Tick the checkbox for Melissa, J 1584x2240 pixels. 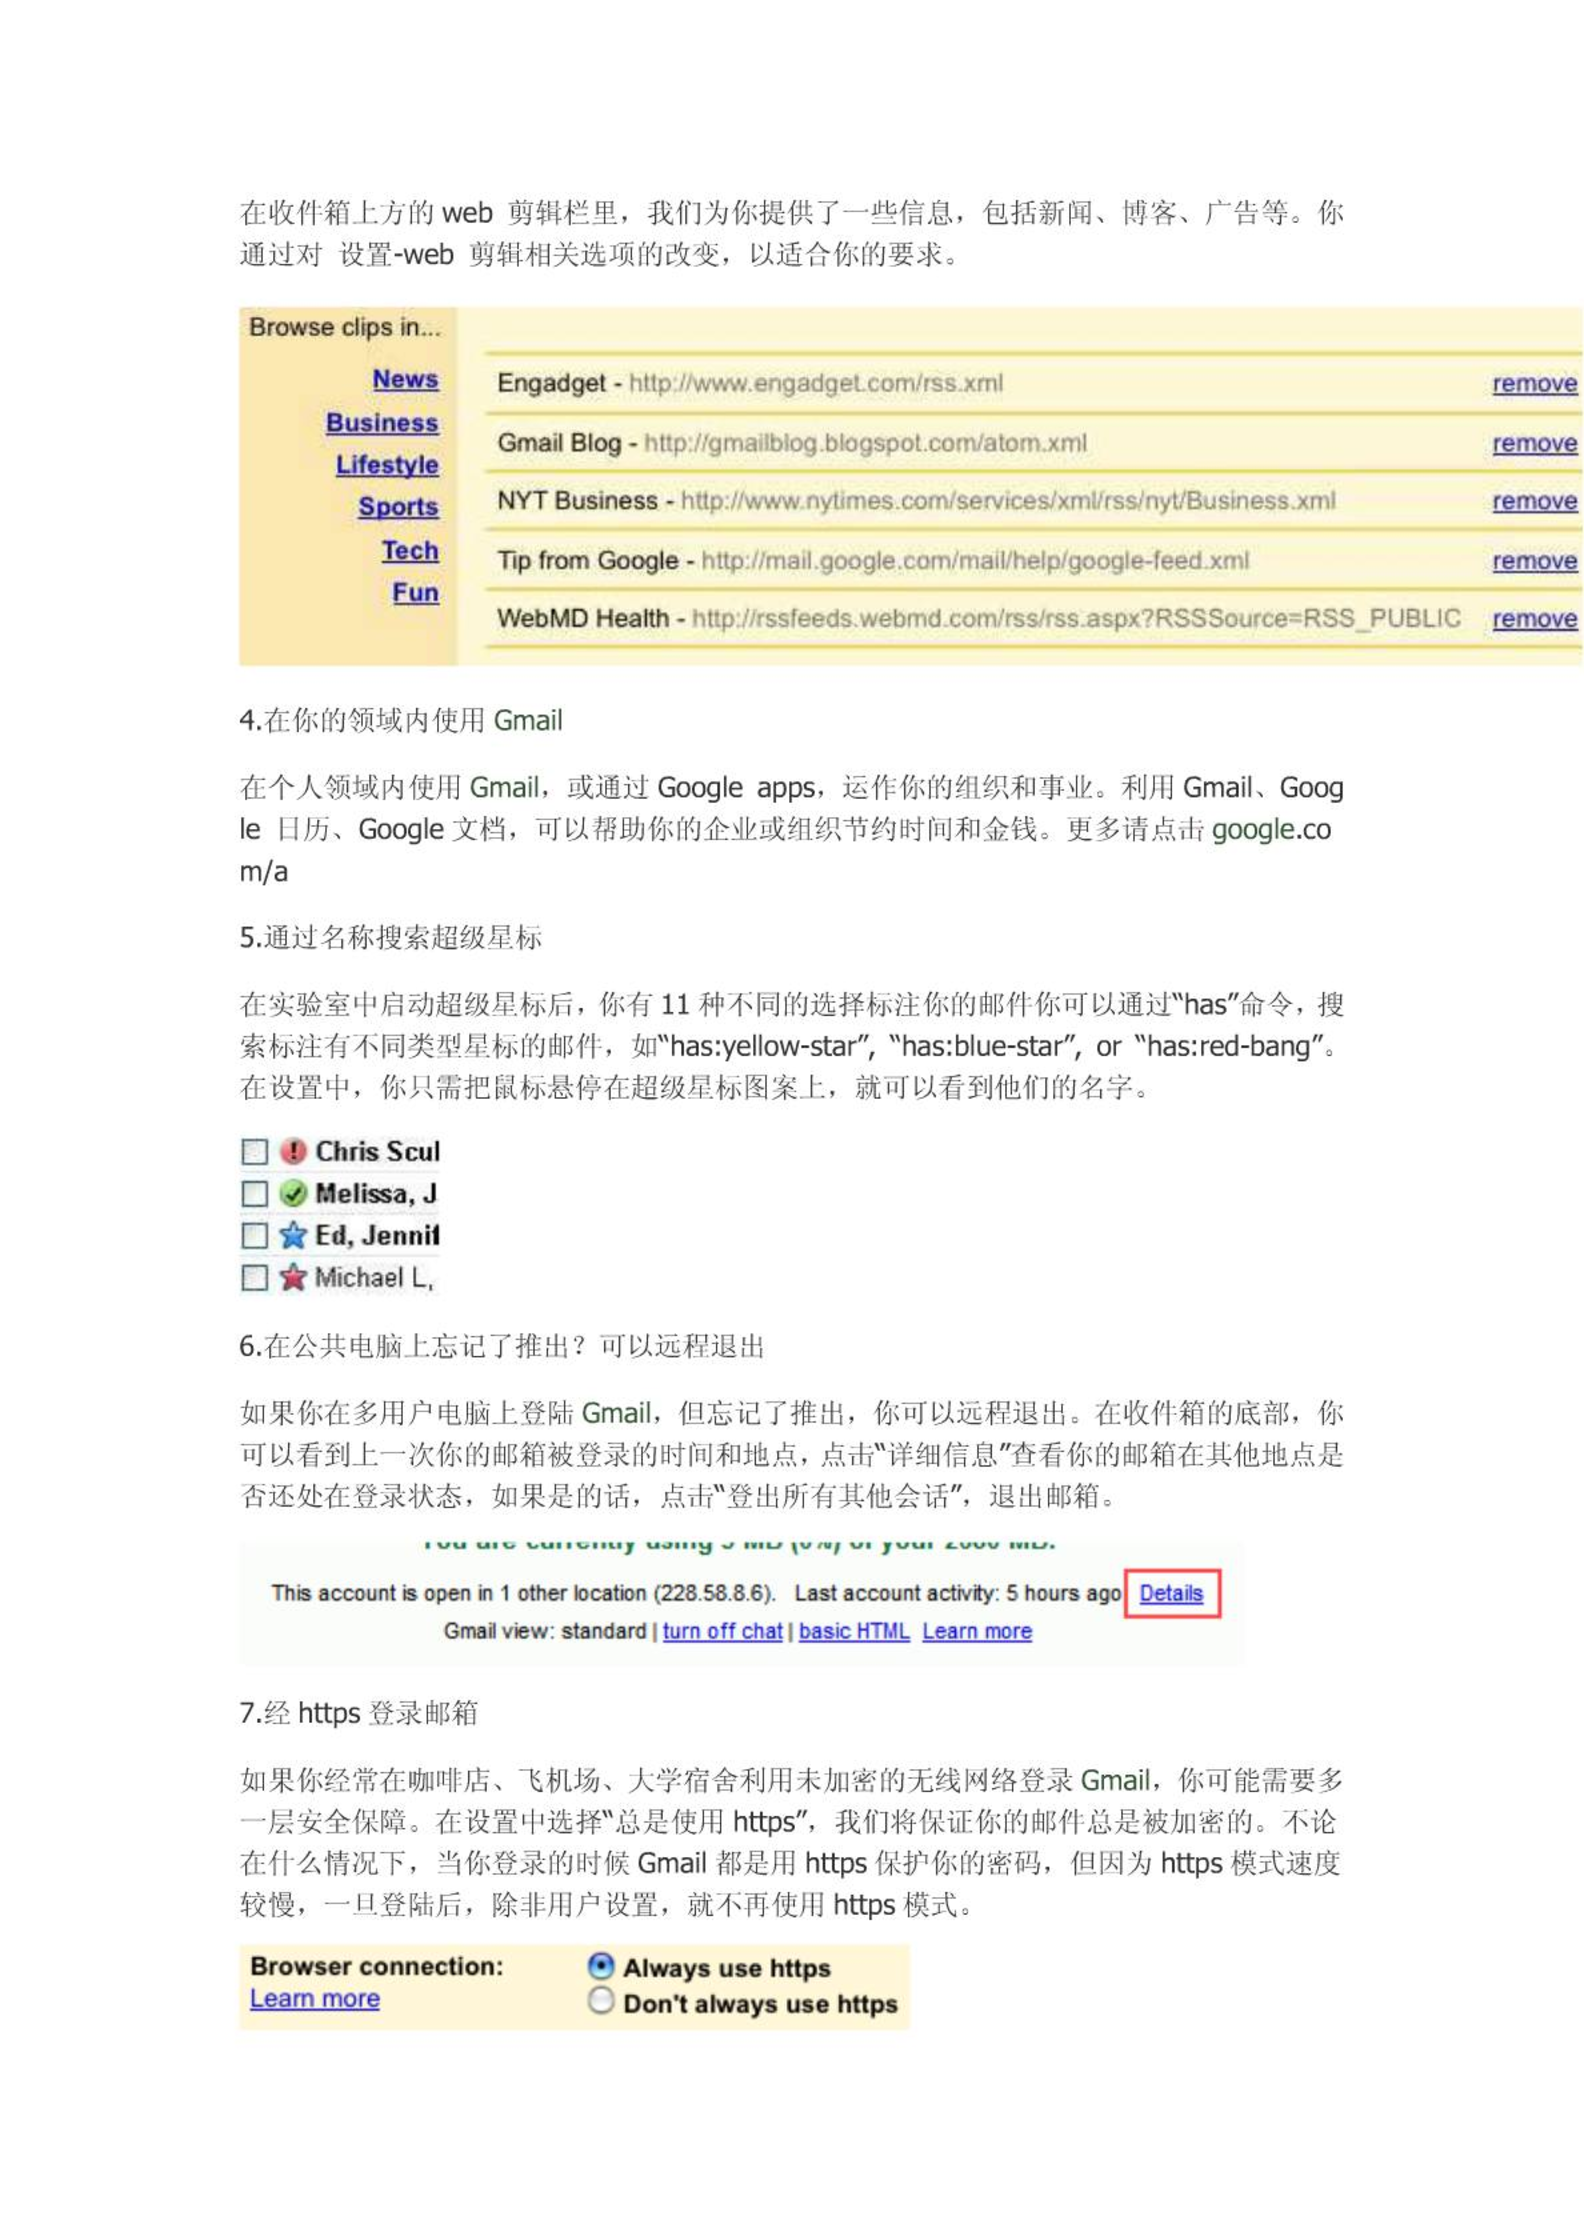(255, 1194)
